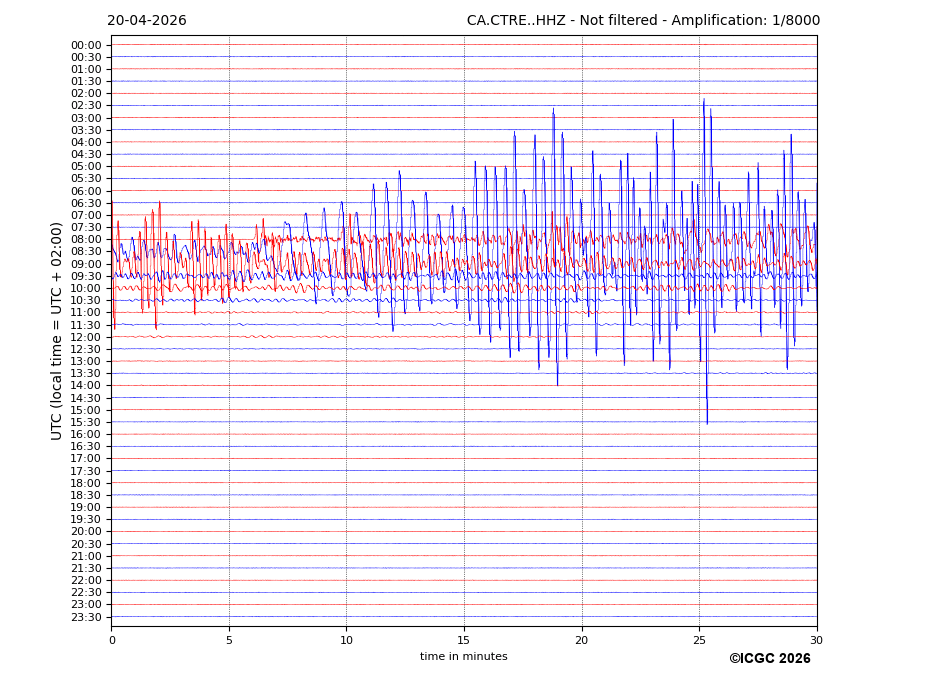This screenshot has width=927, height=696.
Task: Click the date label 20-04-2026
Action: [146, 21]
